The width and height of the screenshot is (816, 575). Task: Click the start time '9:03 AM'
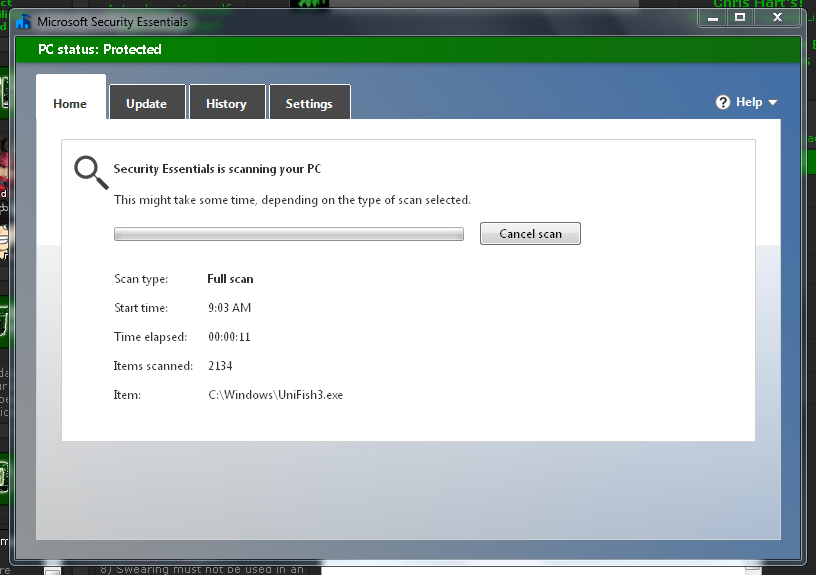click(230, 308)
